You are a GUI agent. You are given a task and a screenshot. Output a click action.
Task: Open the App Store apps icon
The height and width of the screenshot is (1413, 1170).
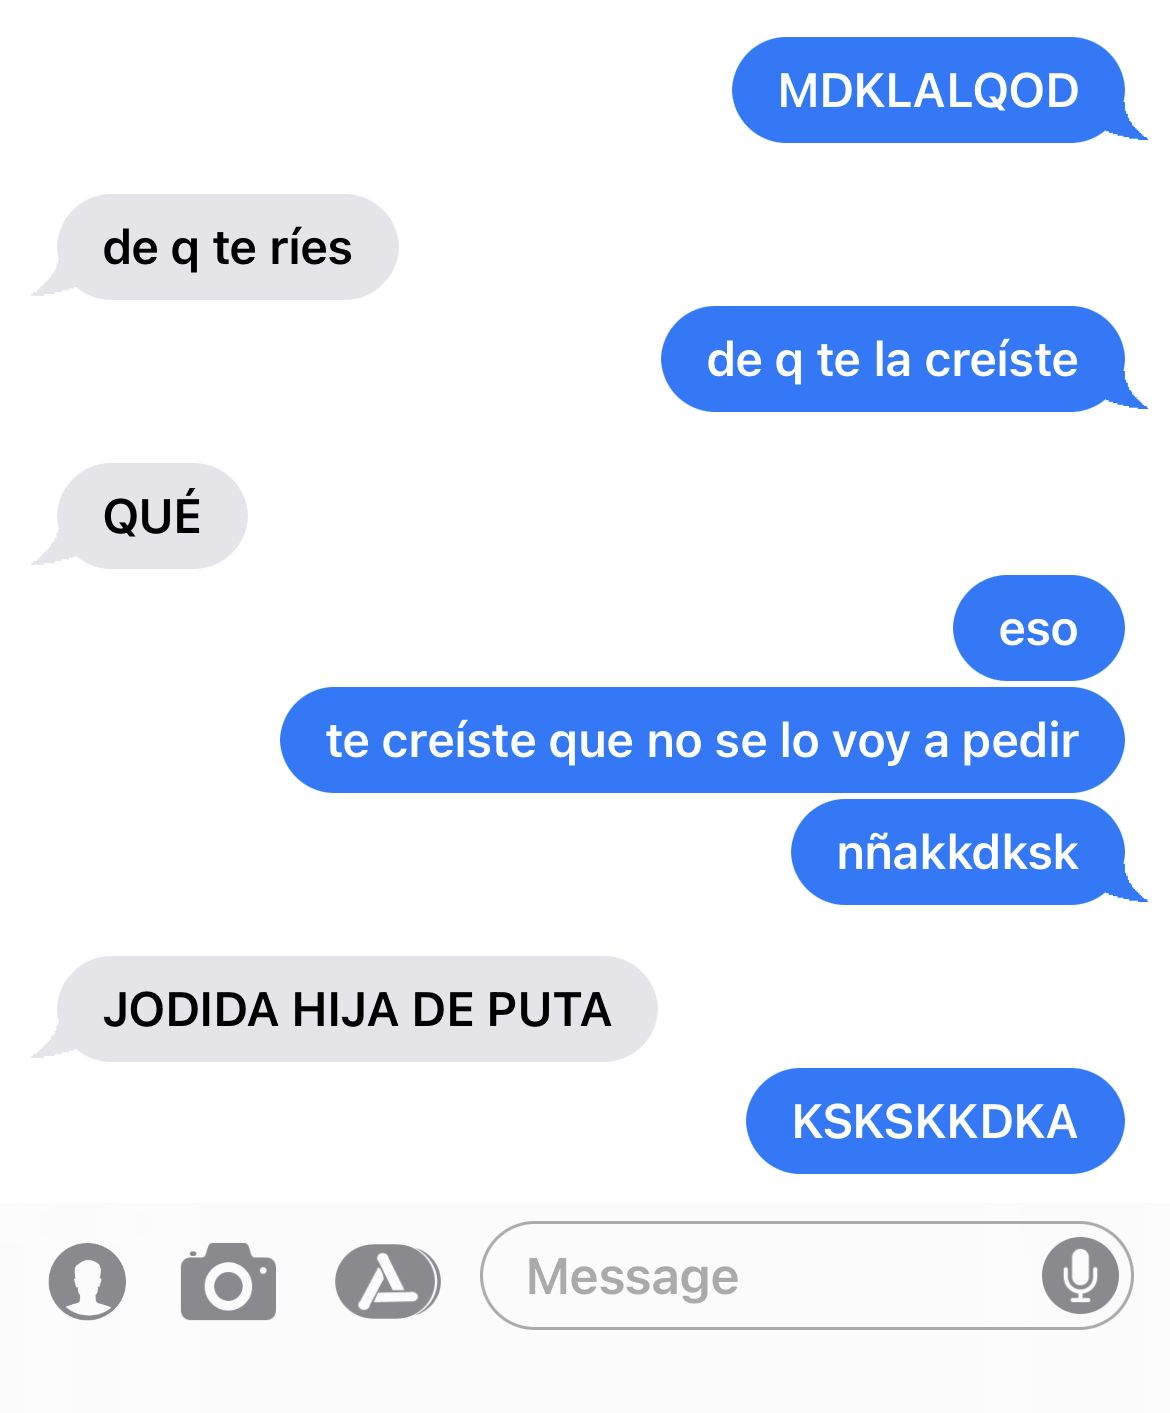coord(387,1281)
